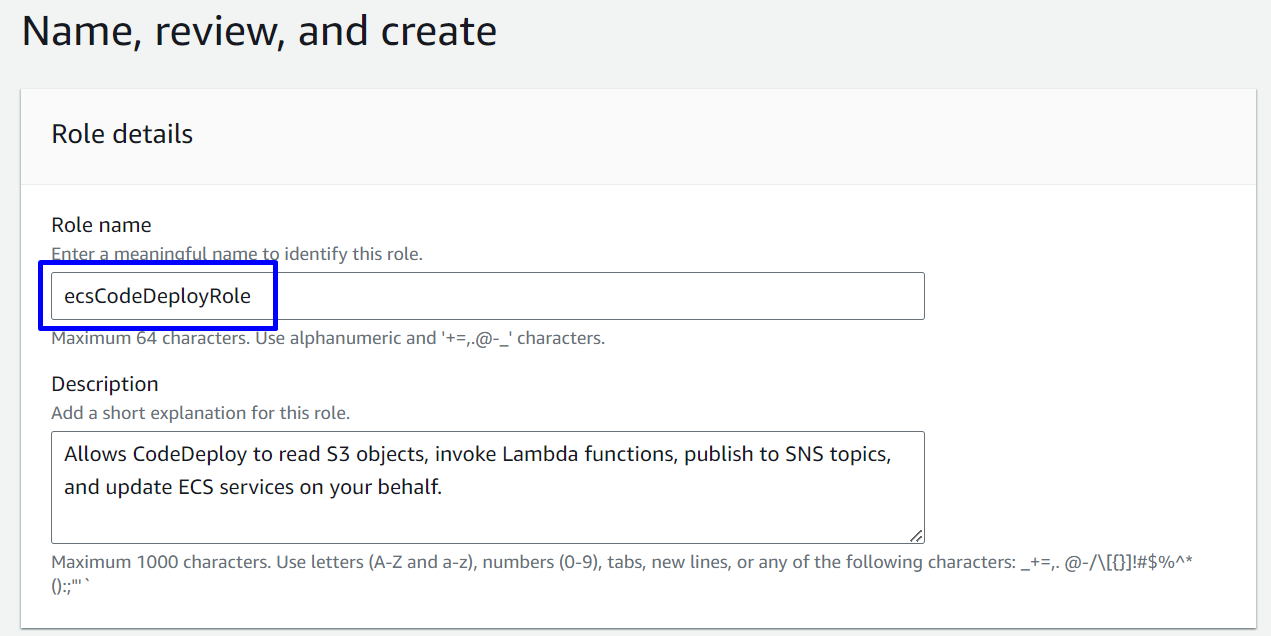Screen dimensions: 1271x636
Task: Click the "Role details" section heading
Action: (122, 134)
